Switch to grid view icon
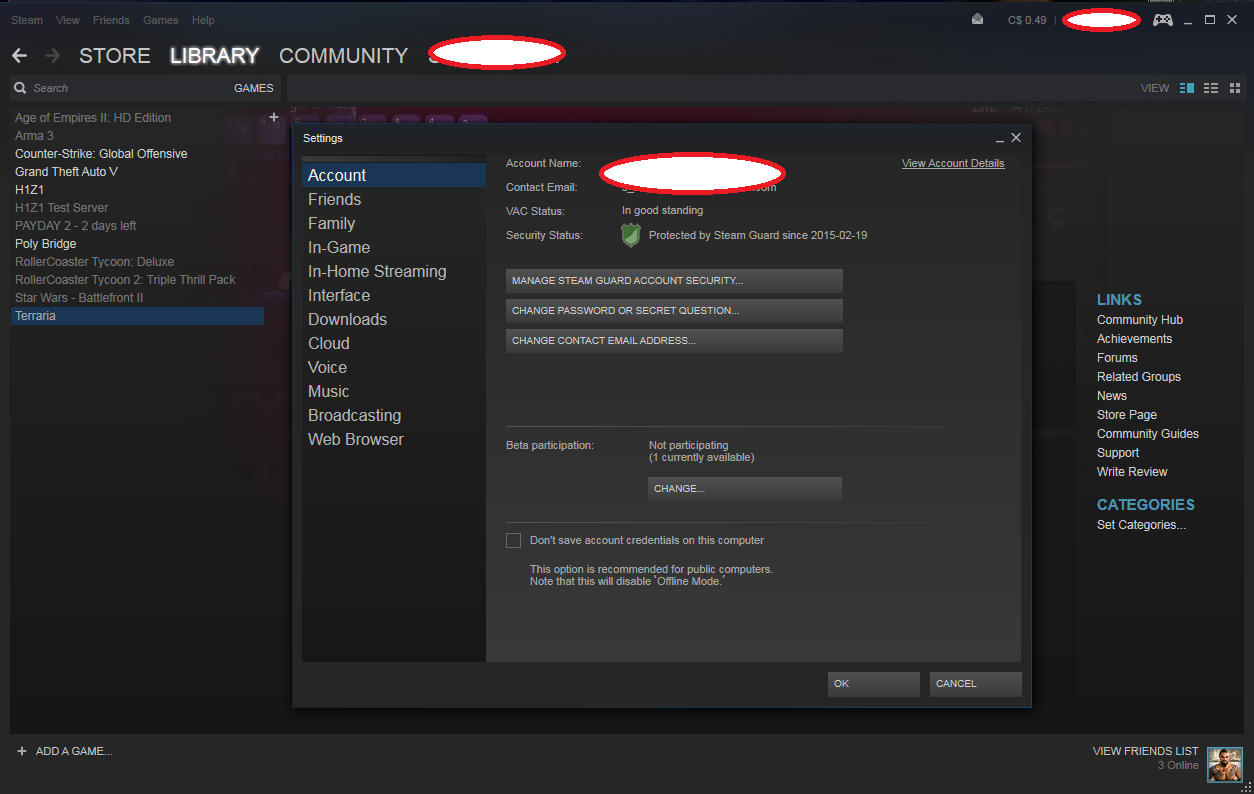 click(1235, 88)
